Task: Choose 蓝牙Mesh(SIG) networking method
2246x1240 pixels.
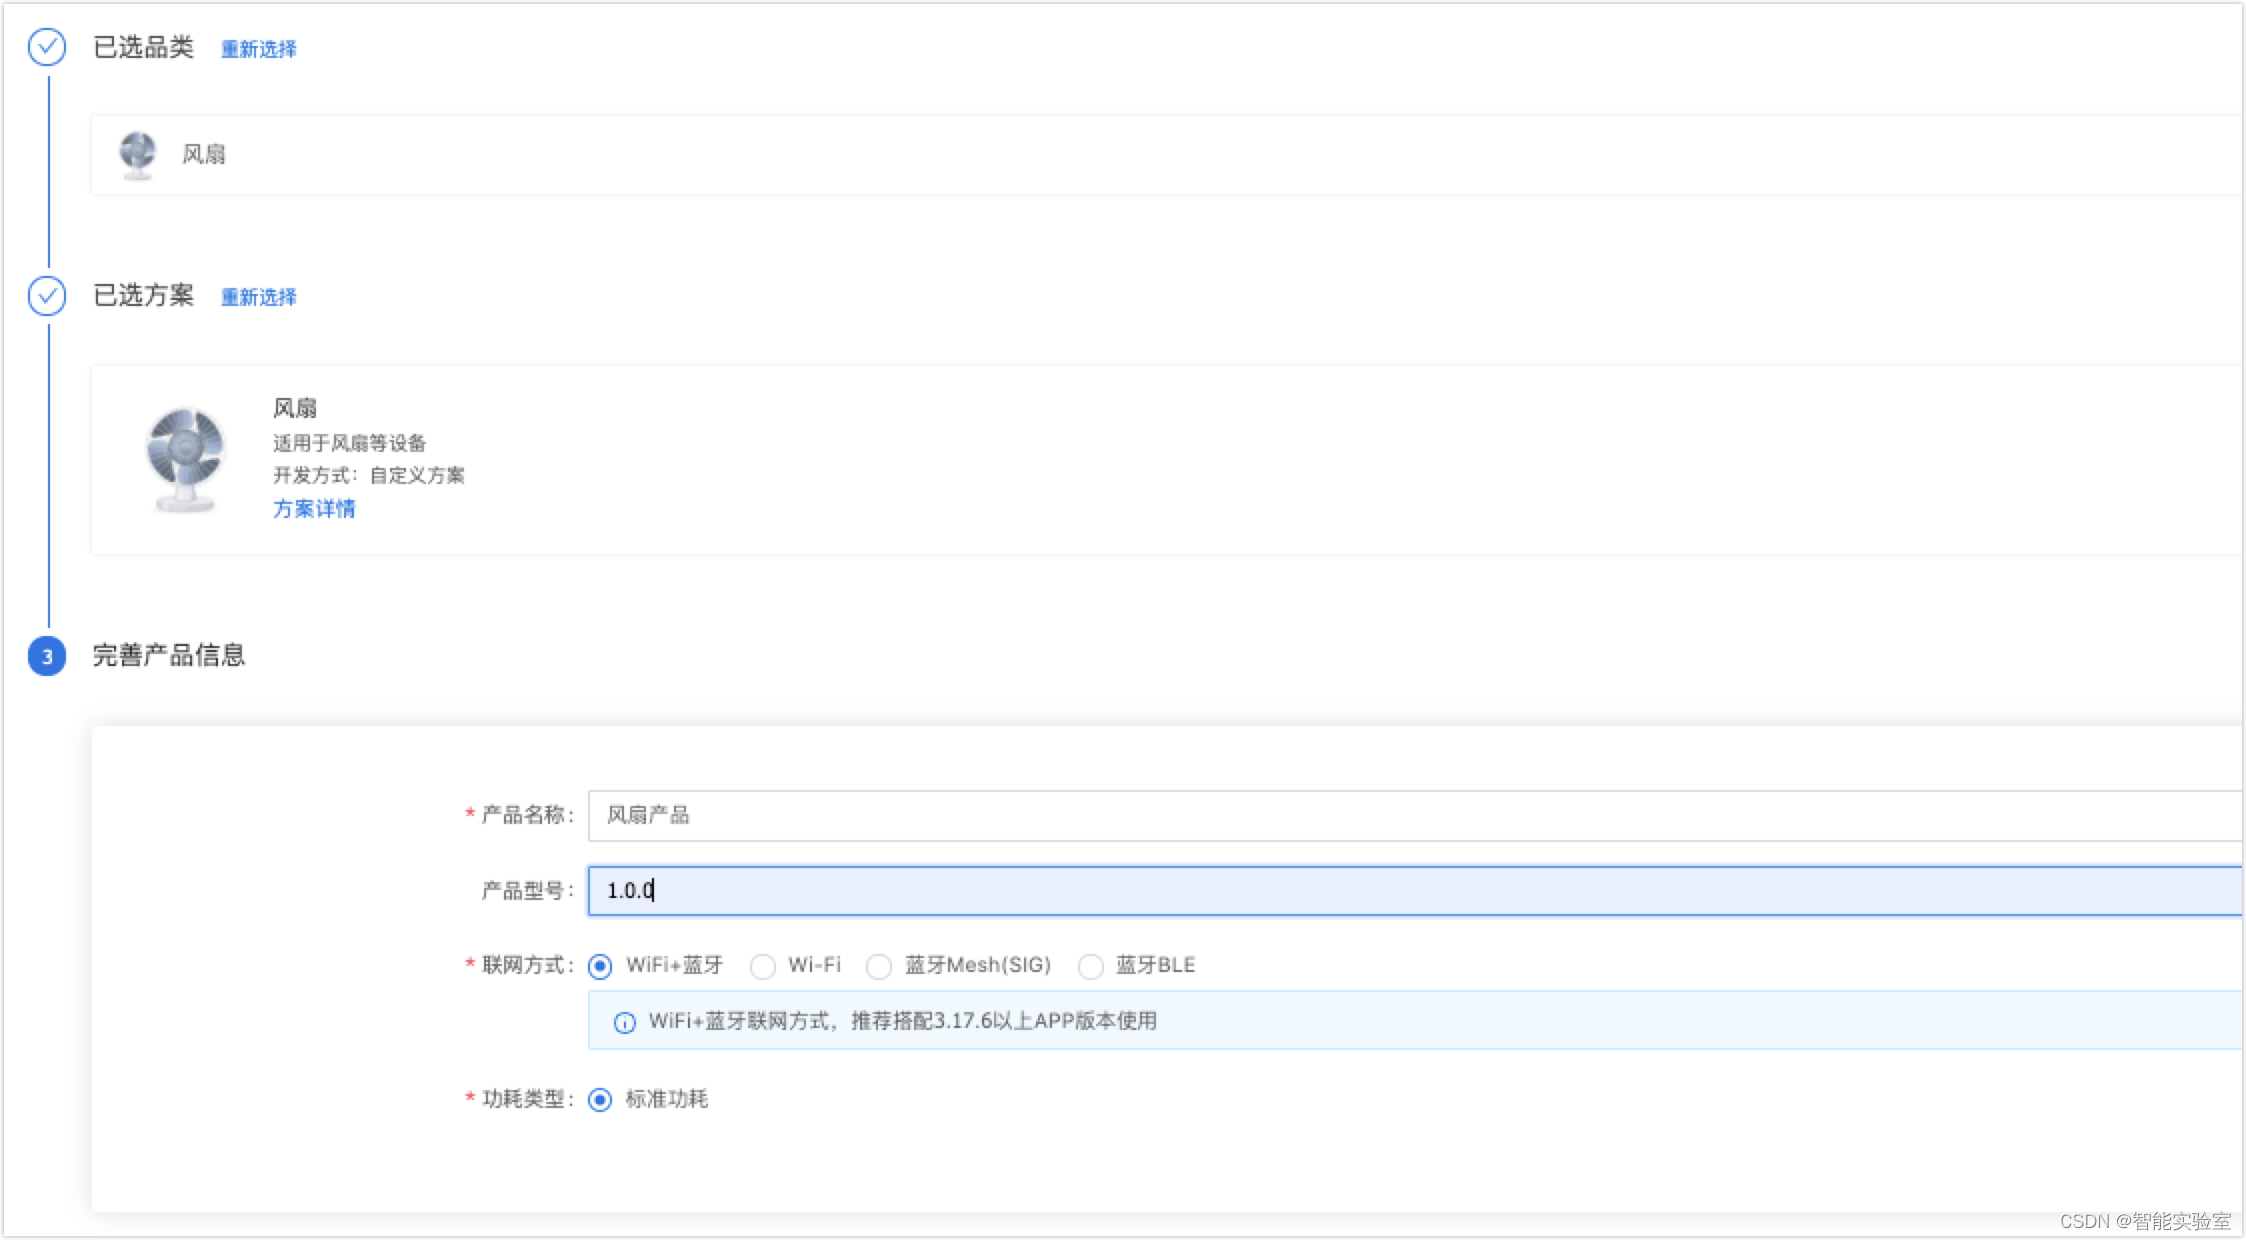Action: pos(879,966)
